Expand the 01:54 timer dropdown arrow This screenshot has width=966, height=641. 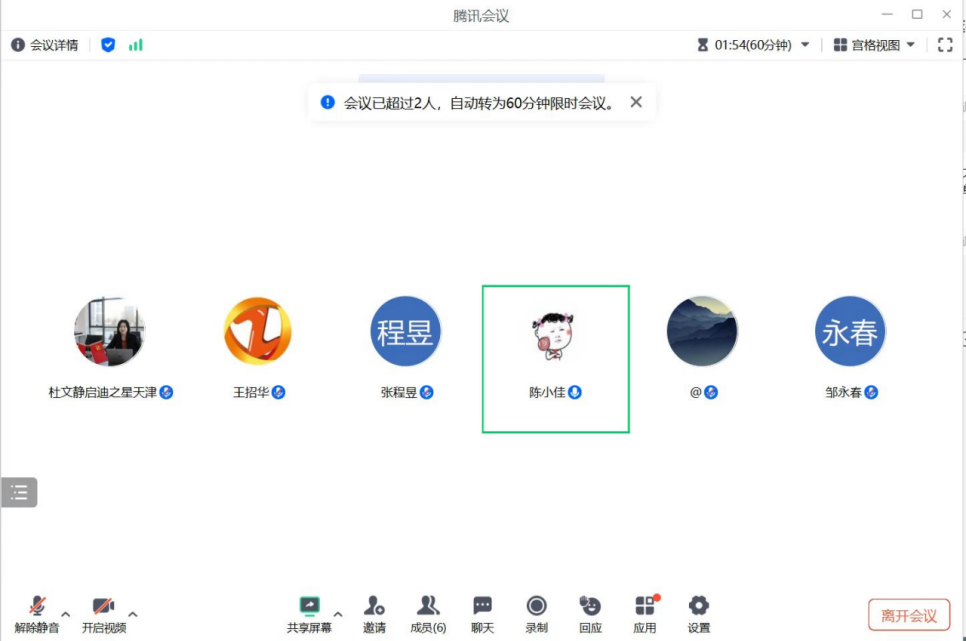(x=805, y=44)
